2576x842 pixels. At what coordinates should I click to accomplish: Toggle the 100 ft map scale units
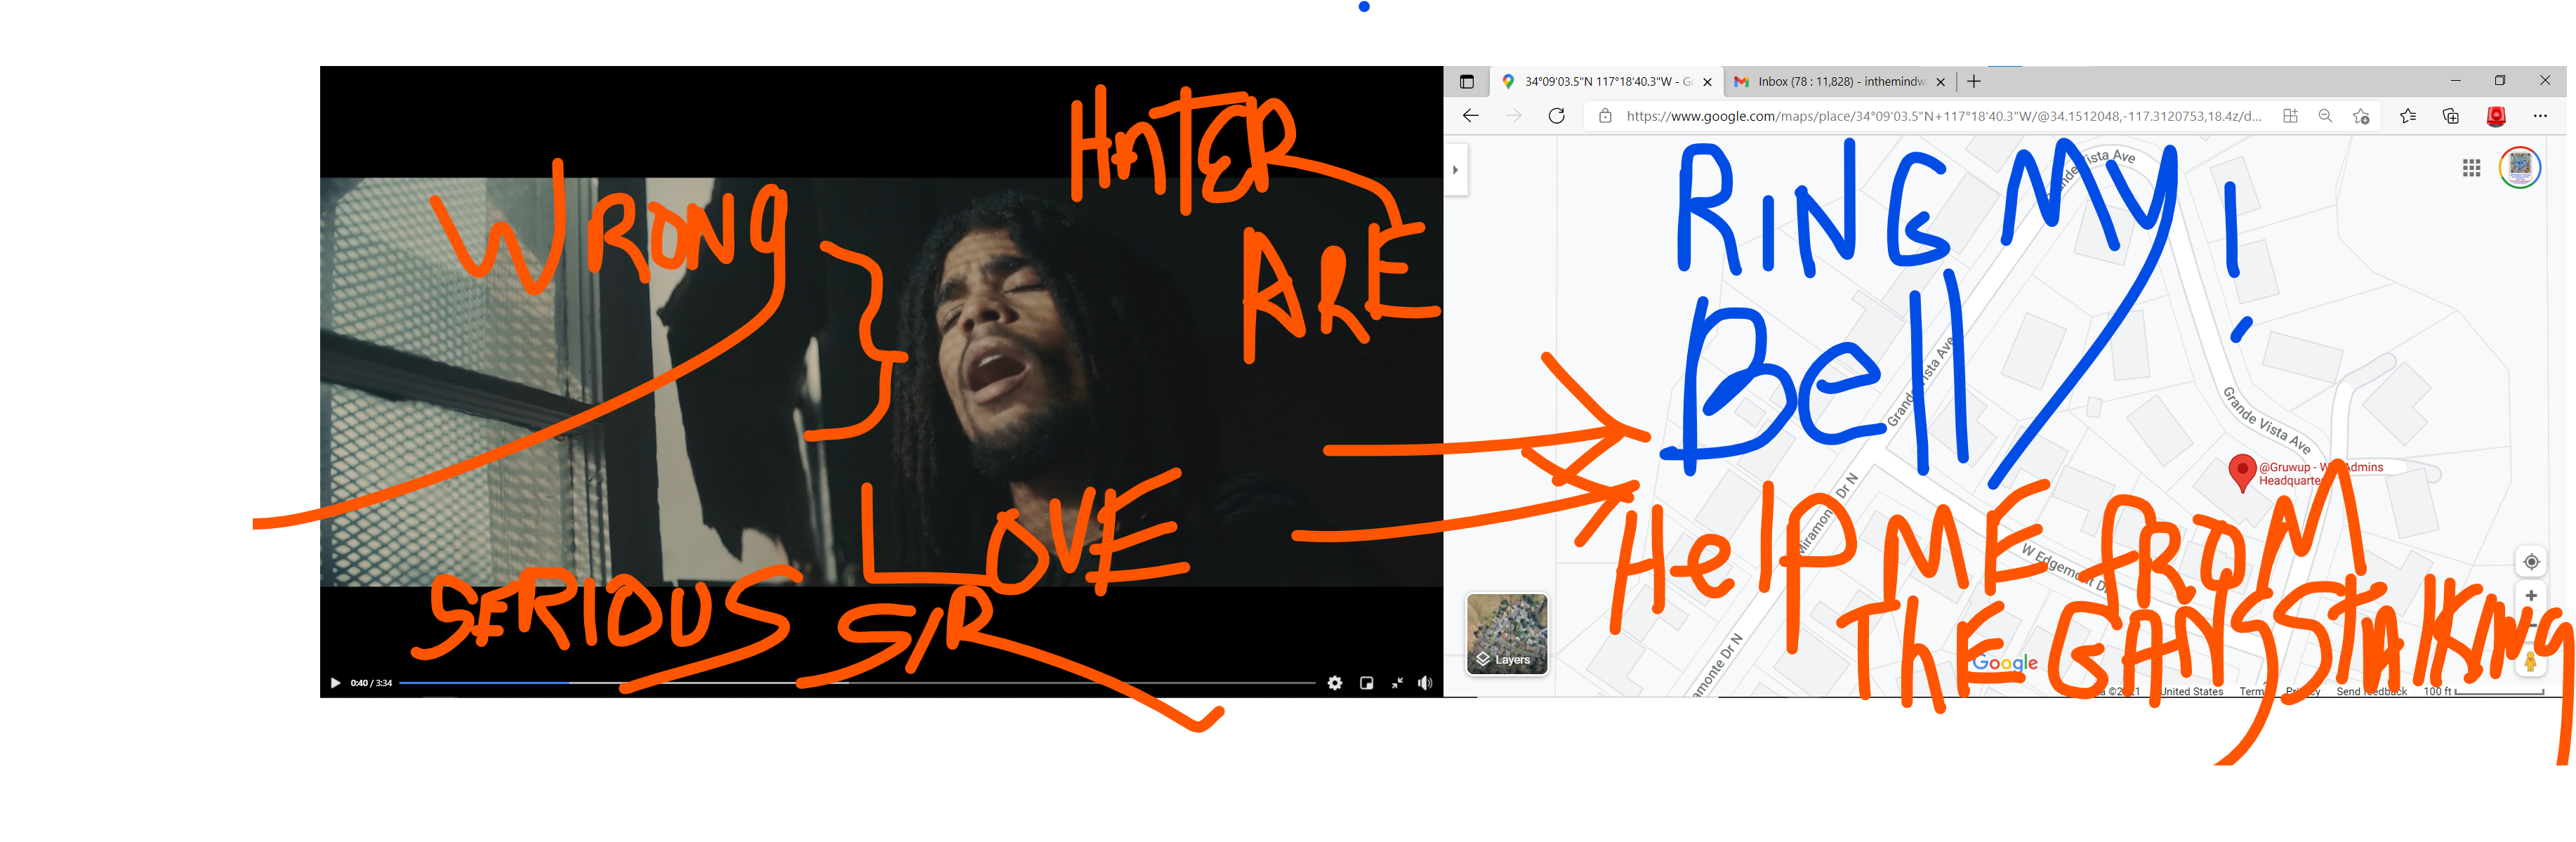pyautogui.click(x=2484, y=691)
